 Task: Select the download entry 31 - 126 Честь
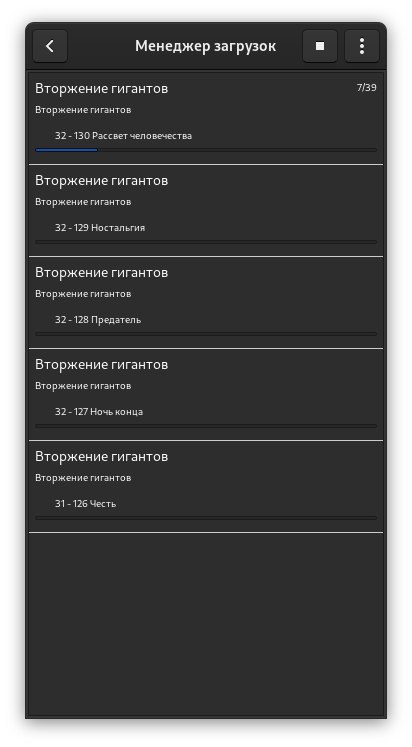[x=206, y=486]
